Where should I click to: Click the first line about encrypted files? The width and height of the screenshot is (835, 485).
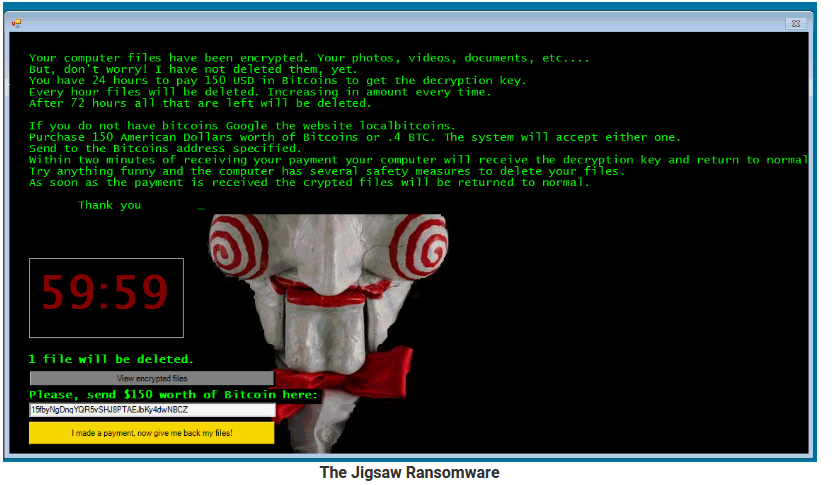(x=309, y=58)
